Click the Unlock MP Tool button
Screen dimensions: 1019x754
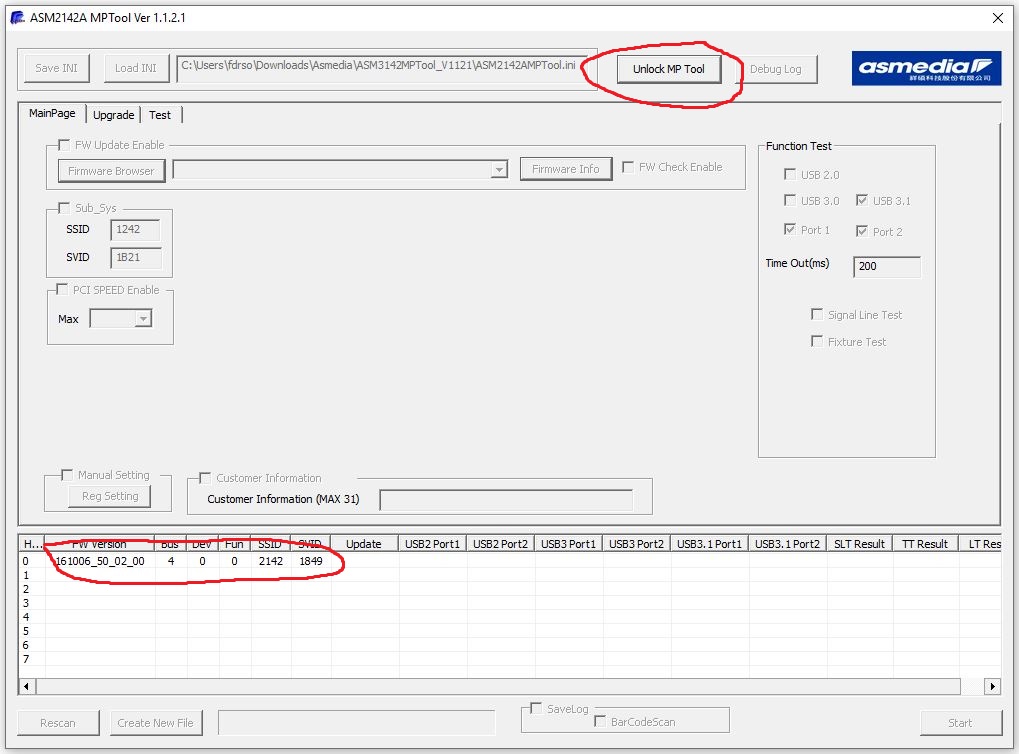669,69
